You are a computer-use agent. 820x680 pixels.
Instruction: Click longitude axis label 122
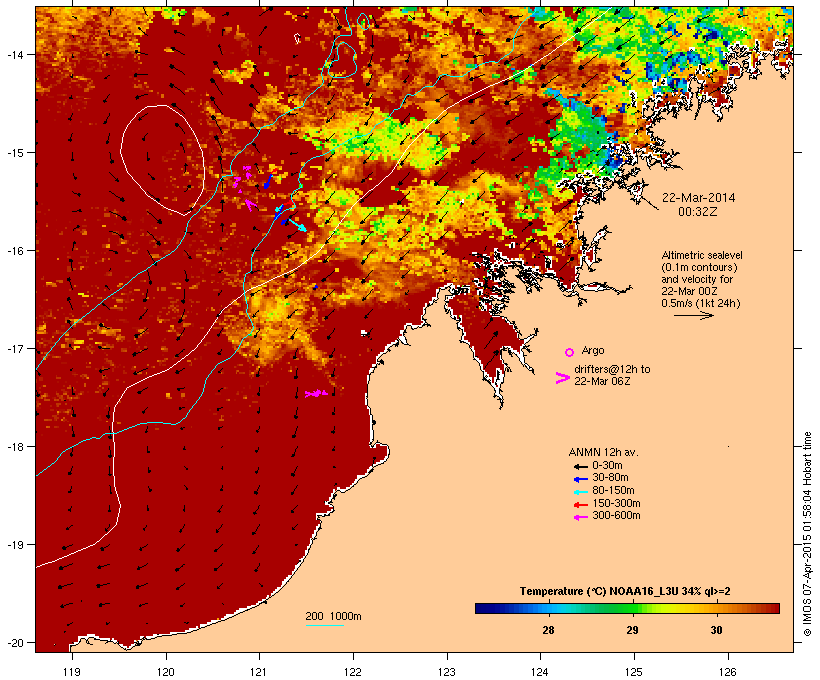point(353,672)
